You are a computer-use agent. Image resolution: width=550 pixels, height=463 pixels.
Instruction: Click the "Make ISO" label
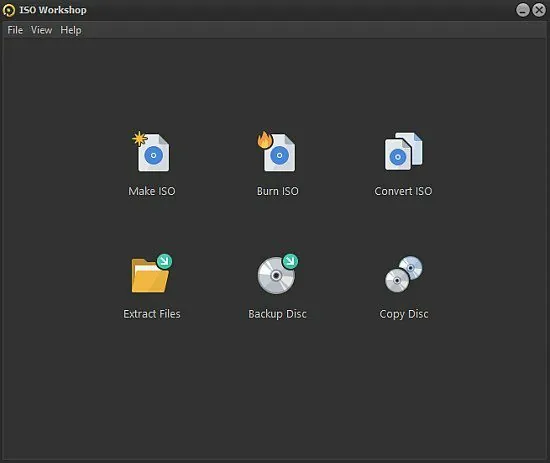tap(152, 191)
